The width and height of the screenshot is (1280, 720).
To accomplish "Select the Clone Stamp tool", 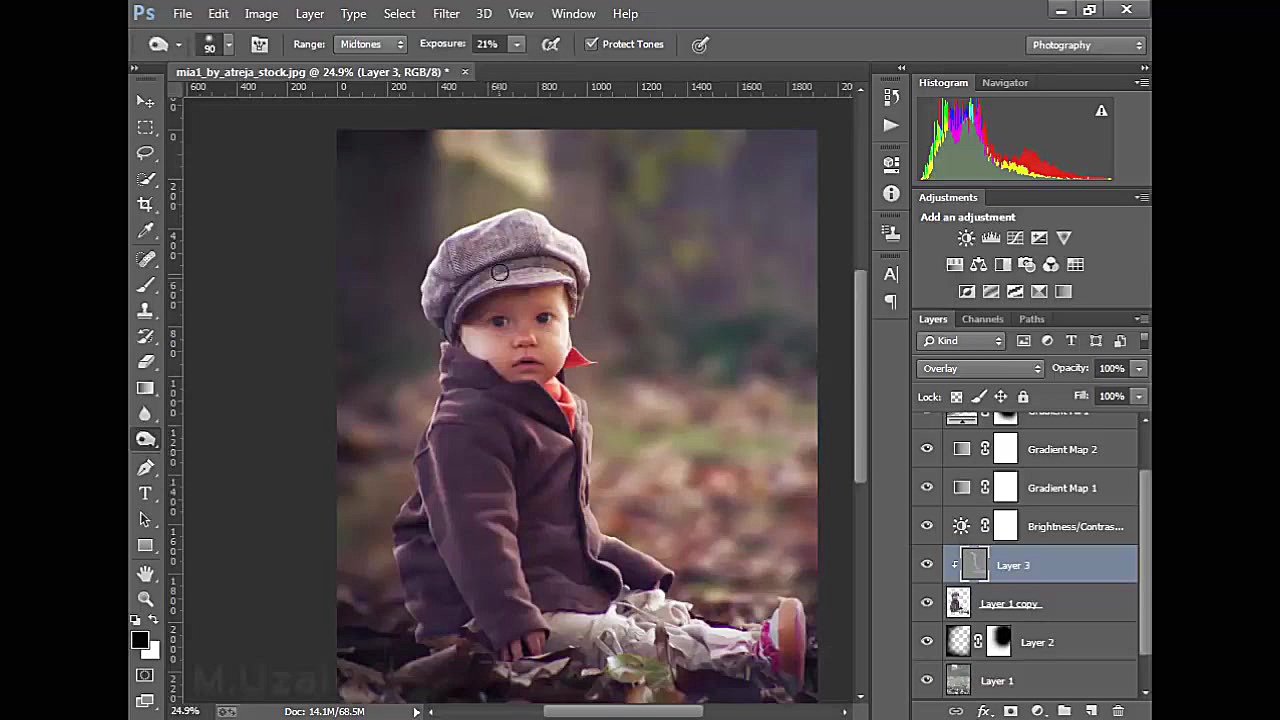I will (146, 310).
